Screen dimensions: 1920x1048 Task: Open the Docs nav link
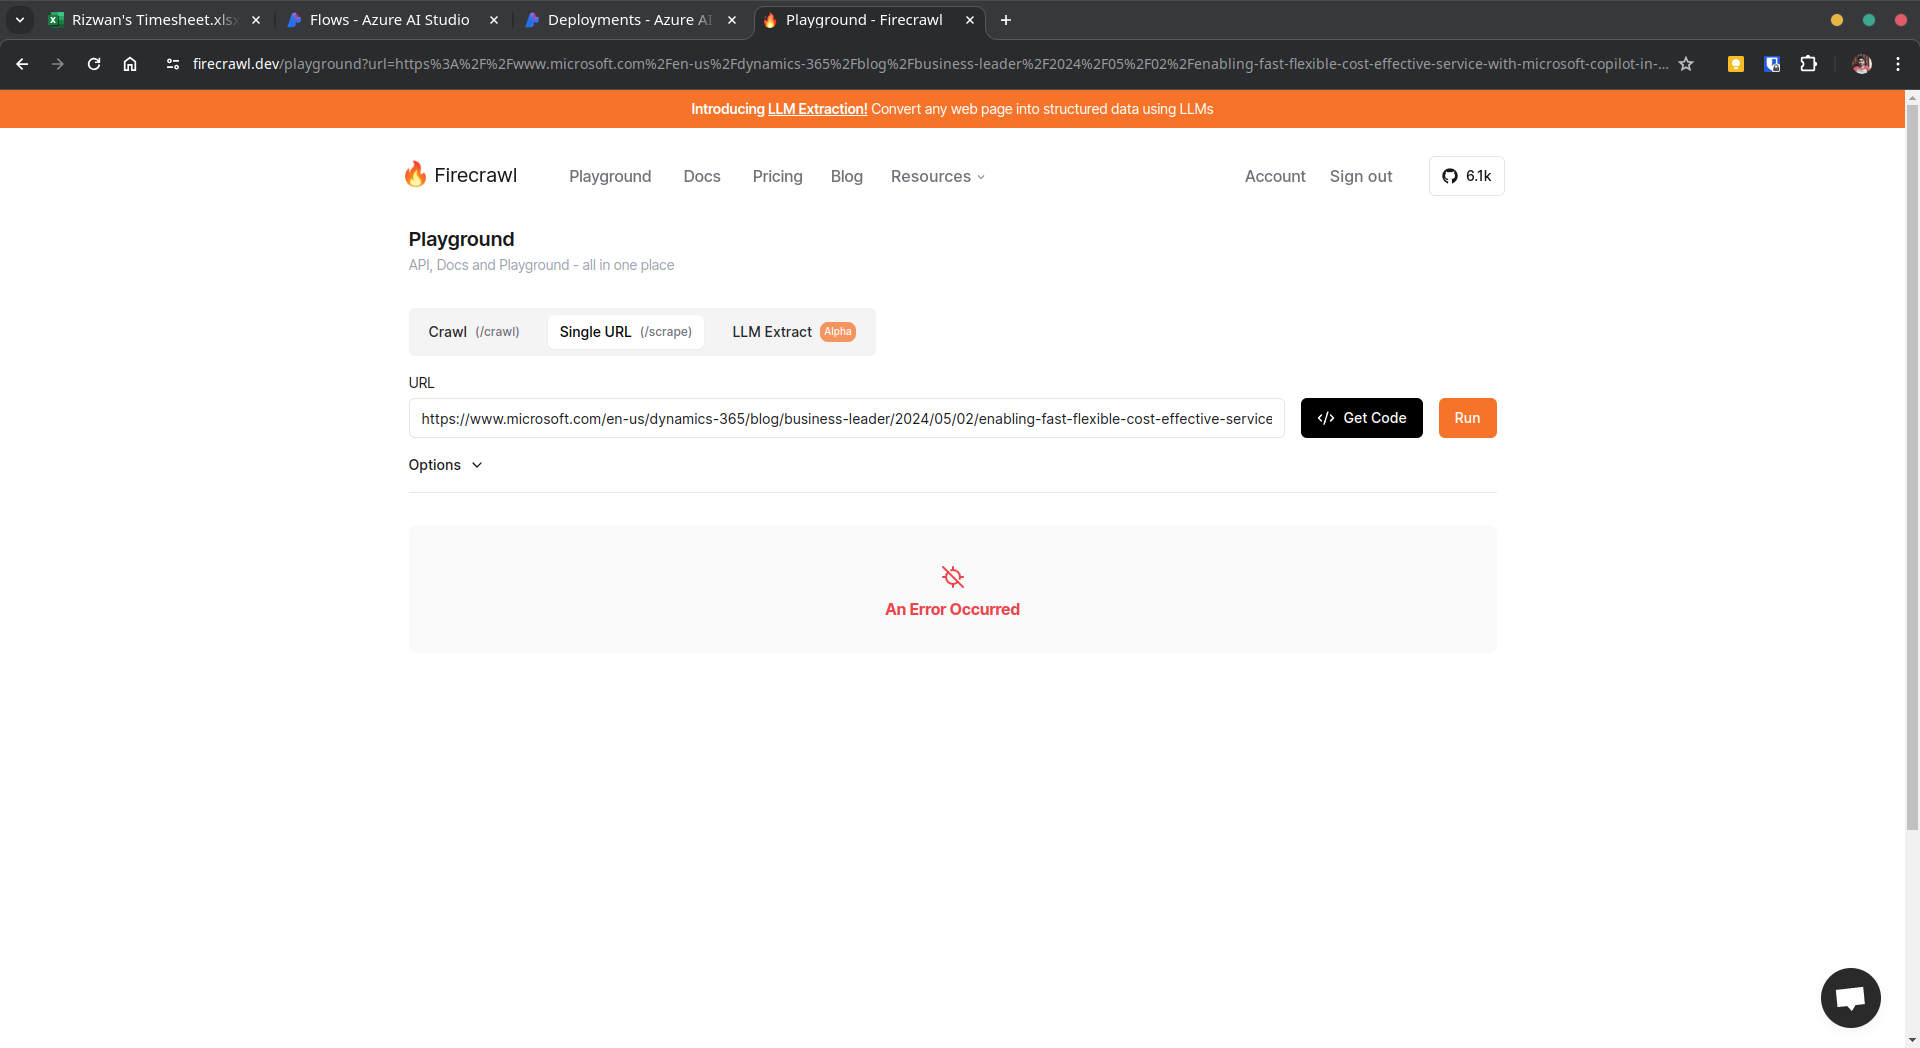coord(702,176)
